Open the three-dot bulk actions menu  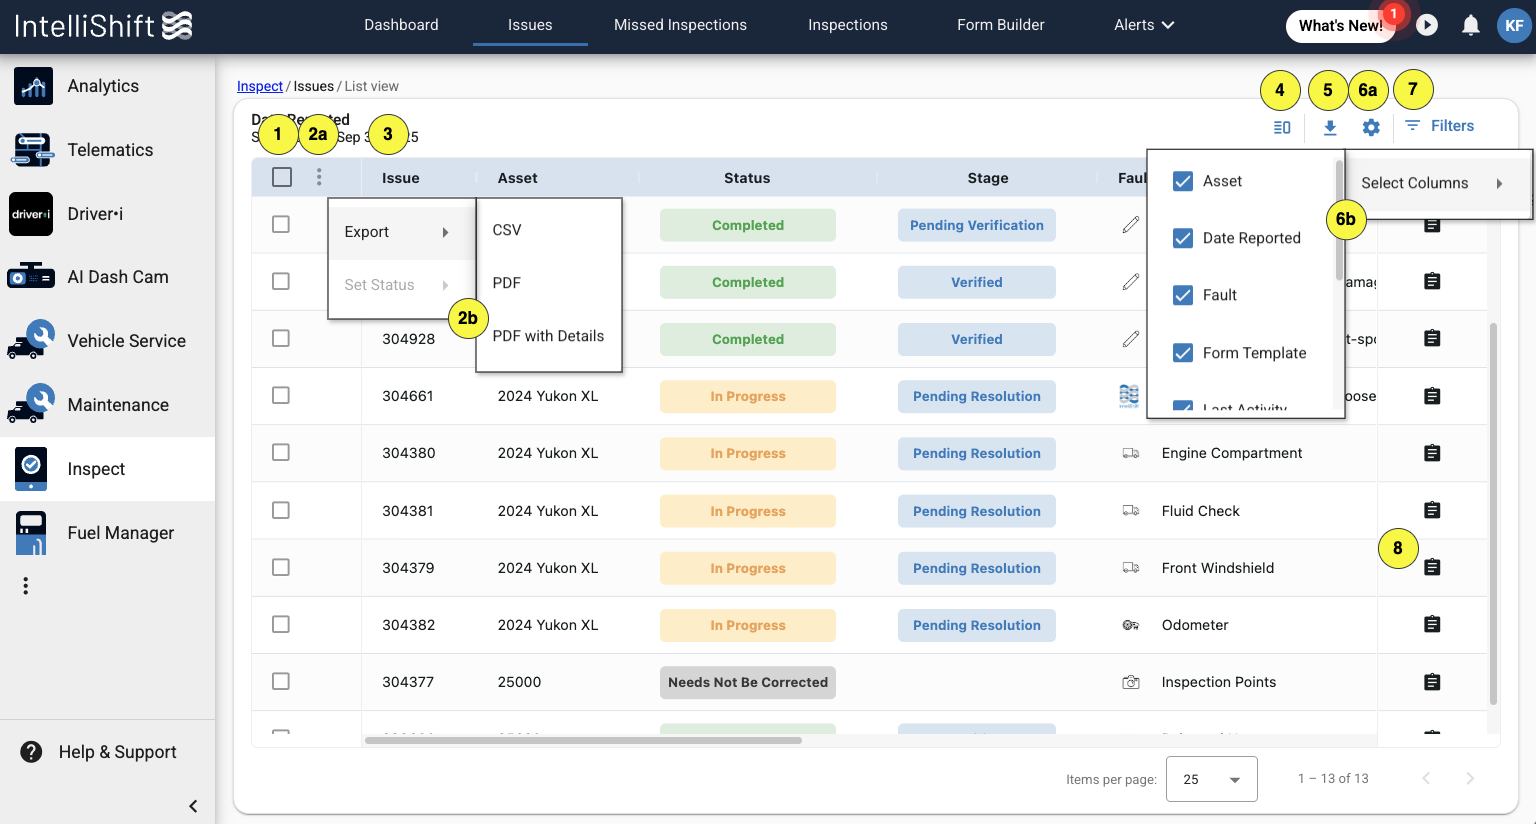(319, 177)
